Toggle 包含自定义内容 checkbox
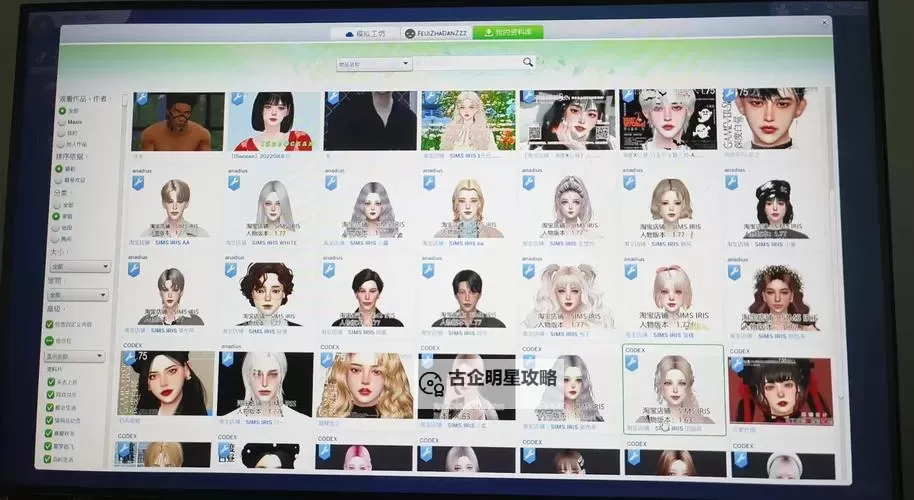914x500 pixels. (x=50, y=324)
